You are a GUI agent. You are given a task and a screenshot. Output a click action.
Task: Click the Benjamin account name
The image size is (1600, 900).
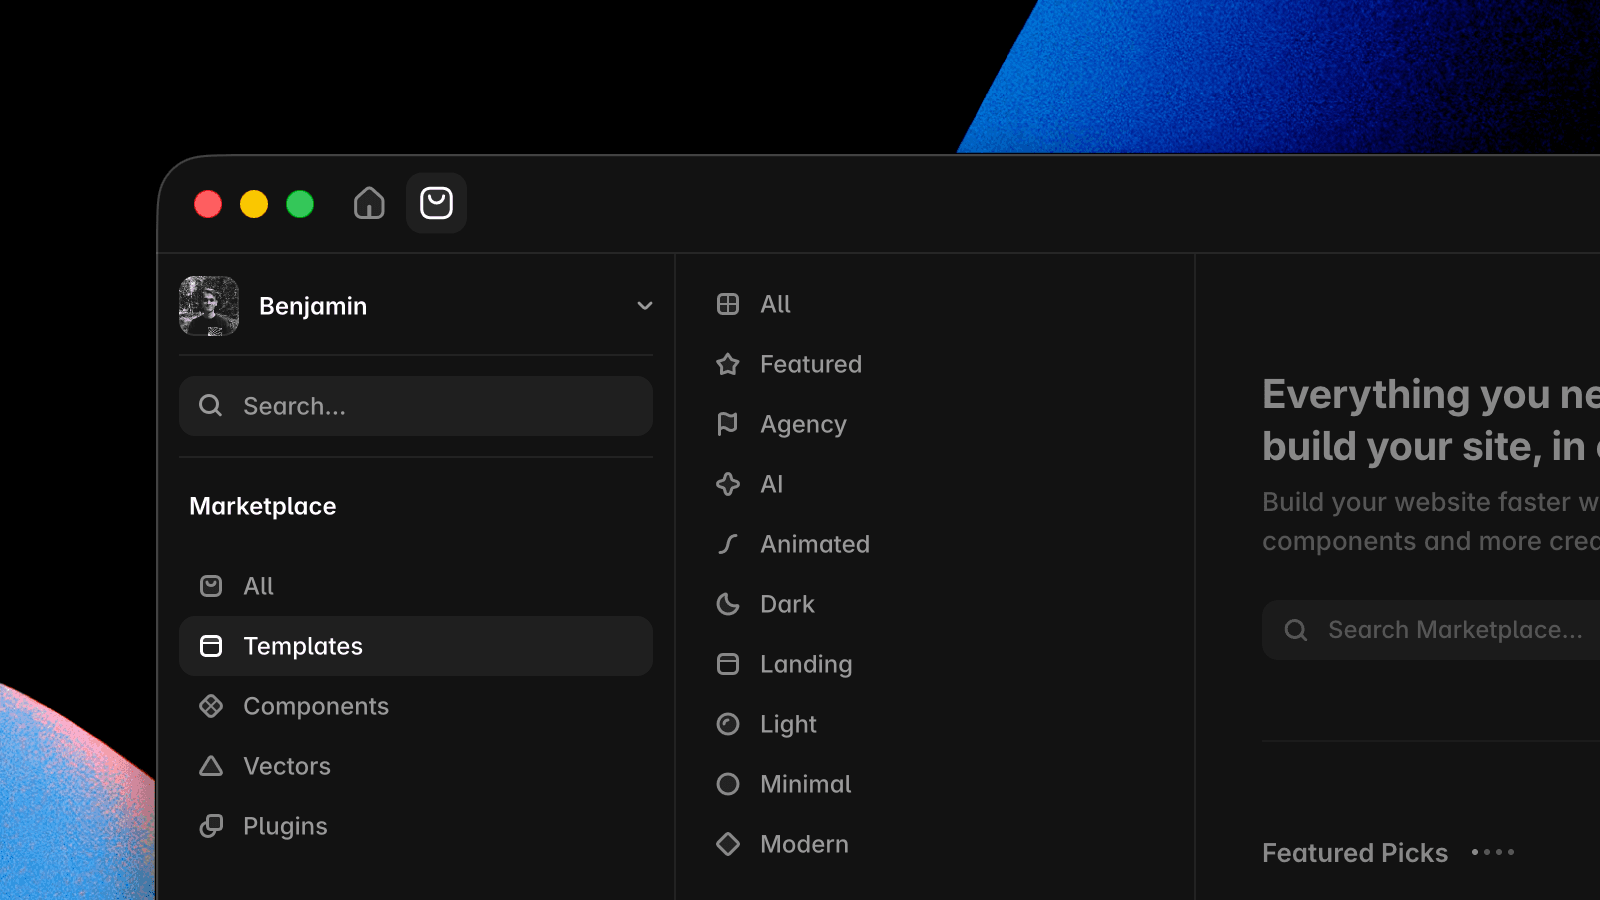point(313,306)
